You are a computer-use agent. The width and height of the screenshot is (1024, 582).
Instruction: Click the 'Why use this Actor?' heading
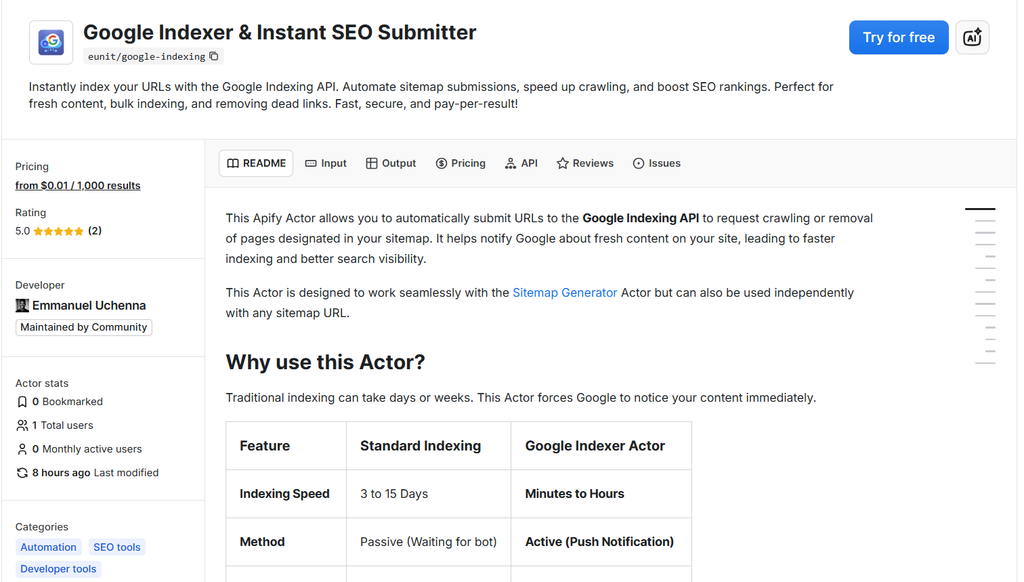pos(325,362)
